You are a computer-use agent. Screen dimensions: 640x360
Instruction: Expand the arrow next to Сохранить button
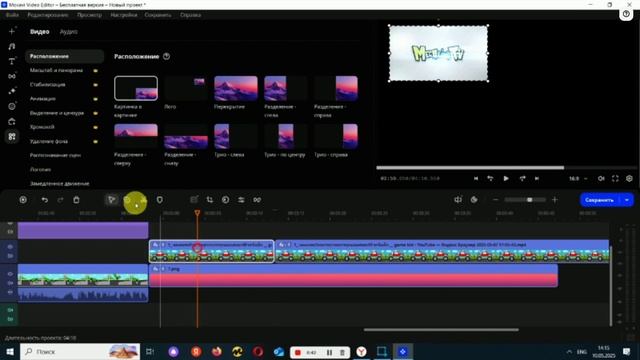coord(627,200)
